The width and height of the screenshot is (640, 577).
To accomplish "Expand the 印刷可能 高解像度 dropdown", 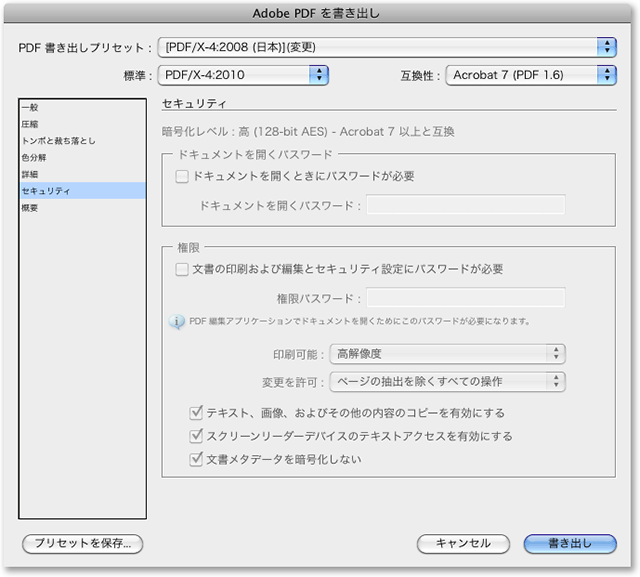I will 447,353.
